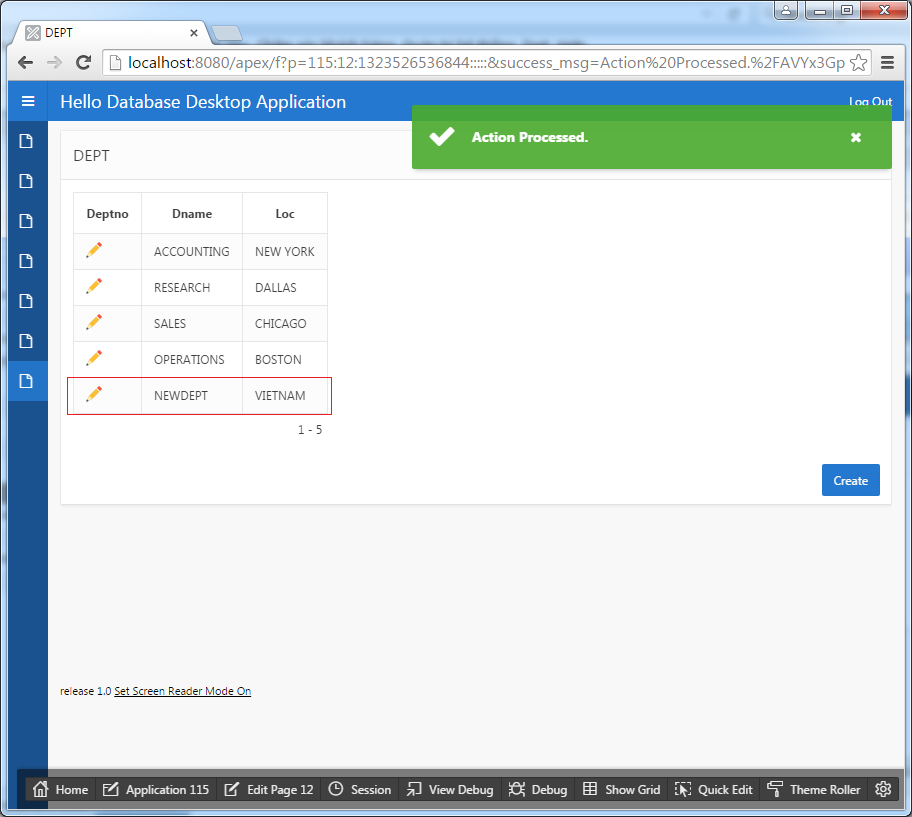Edit the OPERATIONS row with pencil icon

click(94, 358)
